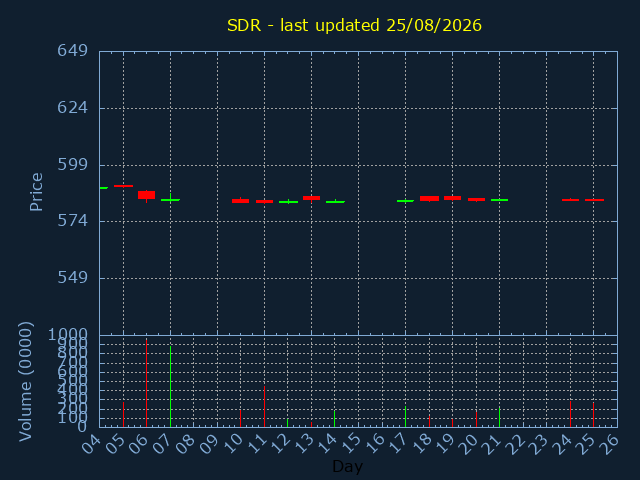Click the price axis label 549
This screenshot has height=480, width=640.
click(x=72, y=278)
